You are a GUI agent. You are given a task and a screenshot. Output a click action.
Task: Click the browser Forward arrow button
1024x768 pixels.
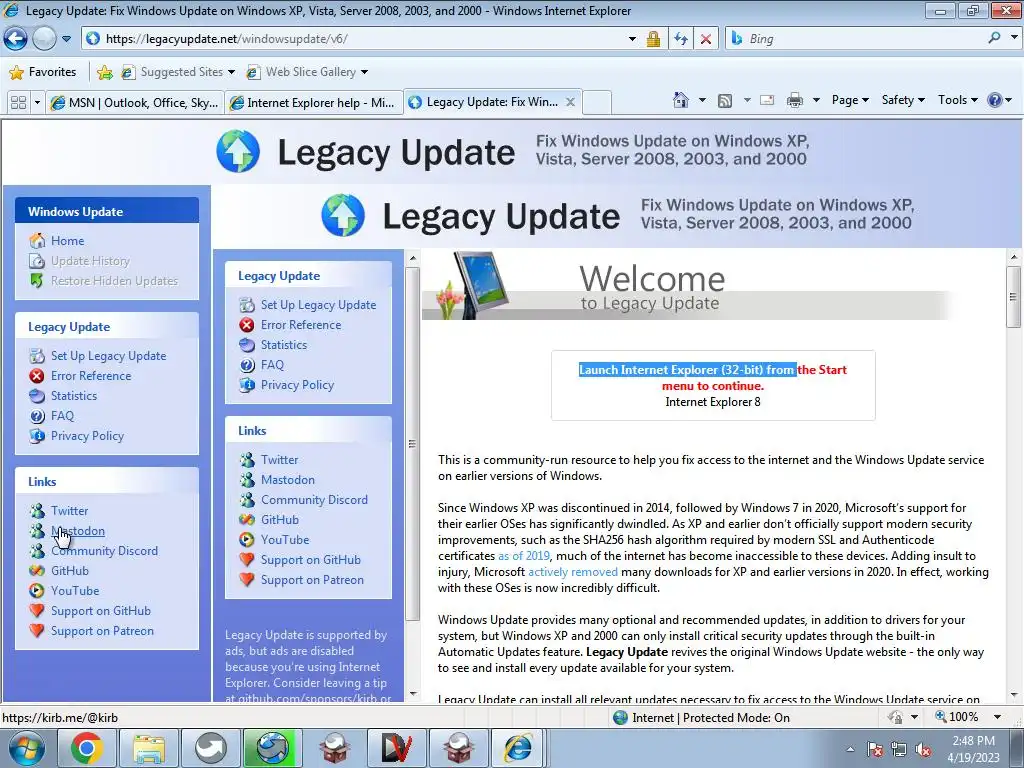coord(44,39)
